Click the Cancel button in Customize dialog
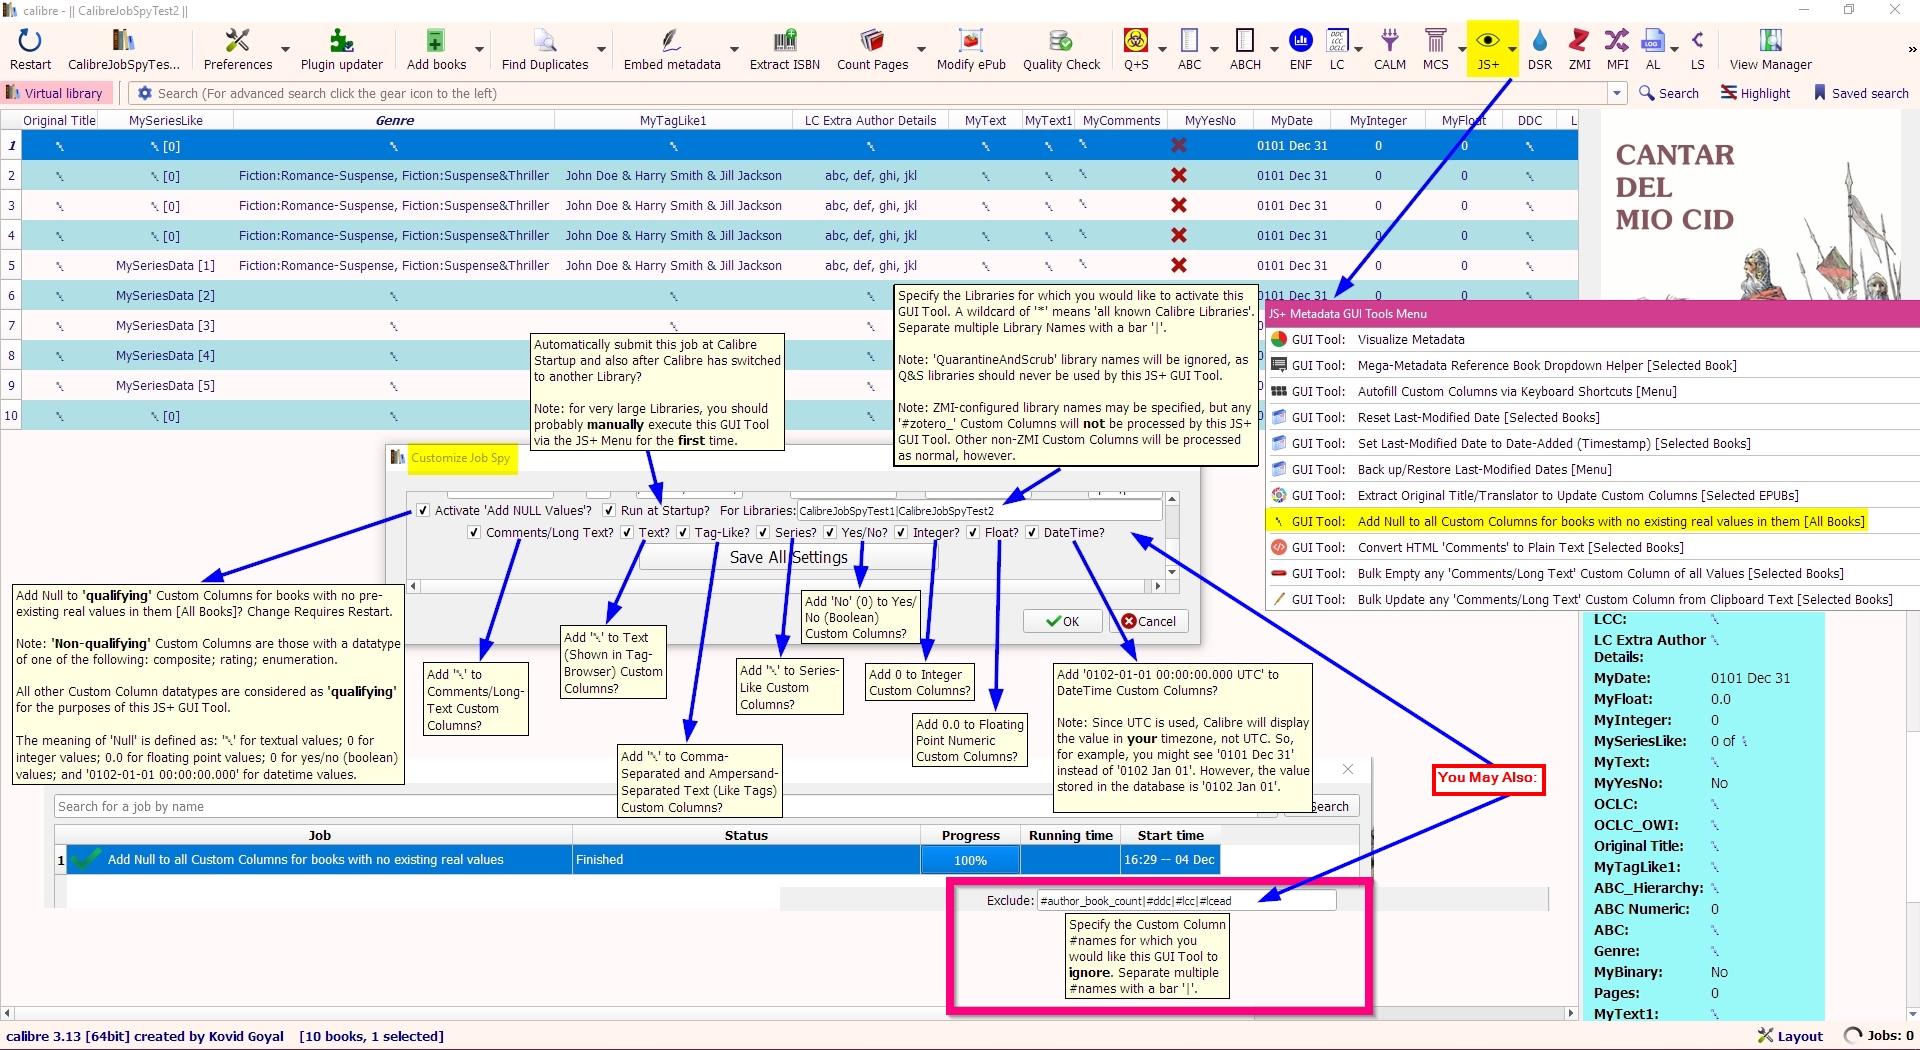 click(x=1148, y=621)
